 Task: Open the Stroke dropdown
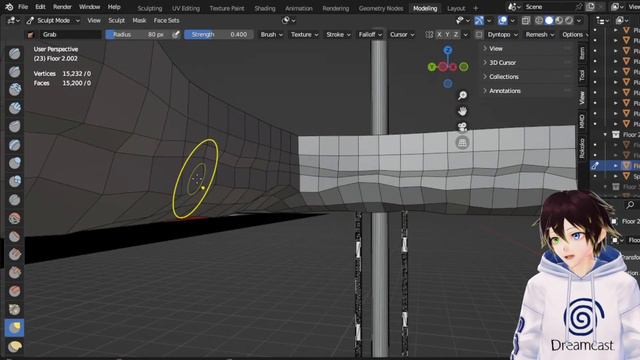click(338, 35)
